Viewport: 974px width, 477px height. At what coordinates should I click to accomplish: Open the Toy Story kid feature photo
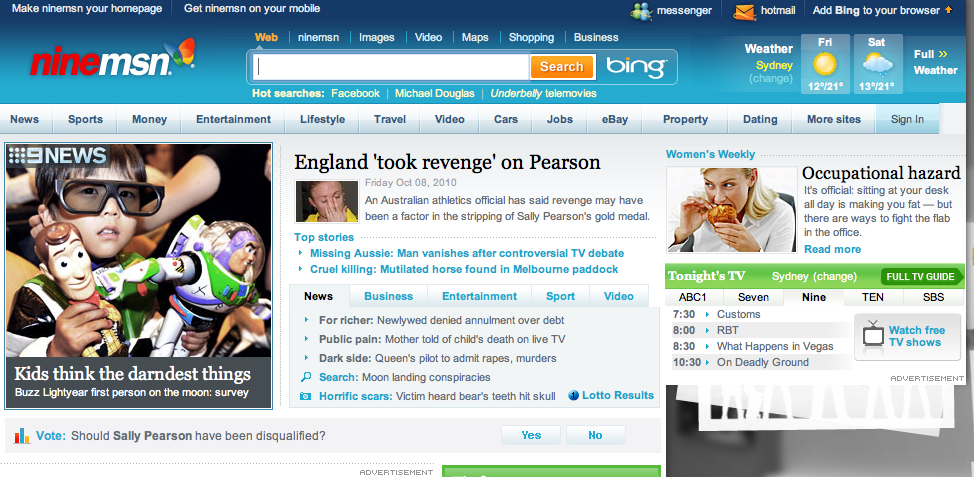(139, 251)
